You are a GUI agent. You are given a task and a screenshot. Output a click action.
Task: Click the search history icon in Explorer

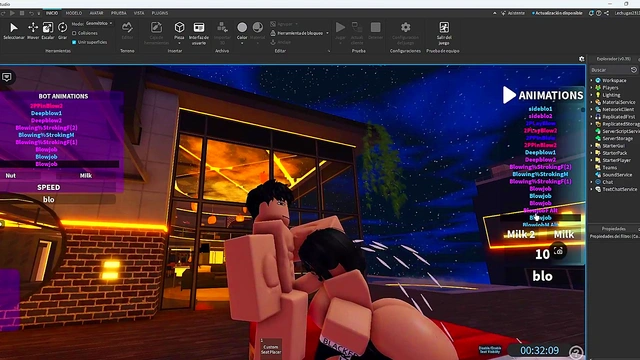click(x=633, y=70)
